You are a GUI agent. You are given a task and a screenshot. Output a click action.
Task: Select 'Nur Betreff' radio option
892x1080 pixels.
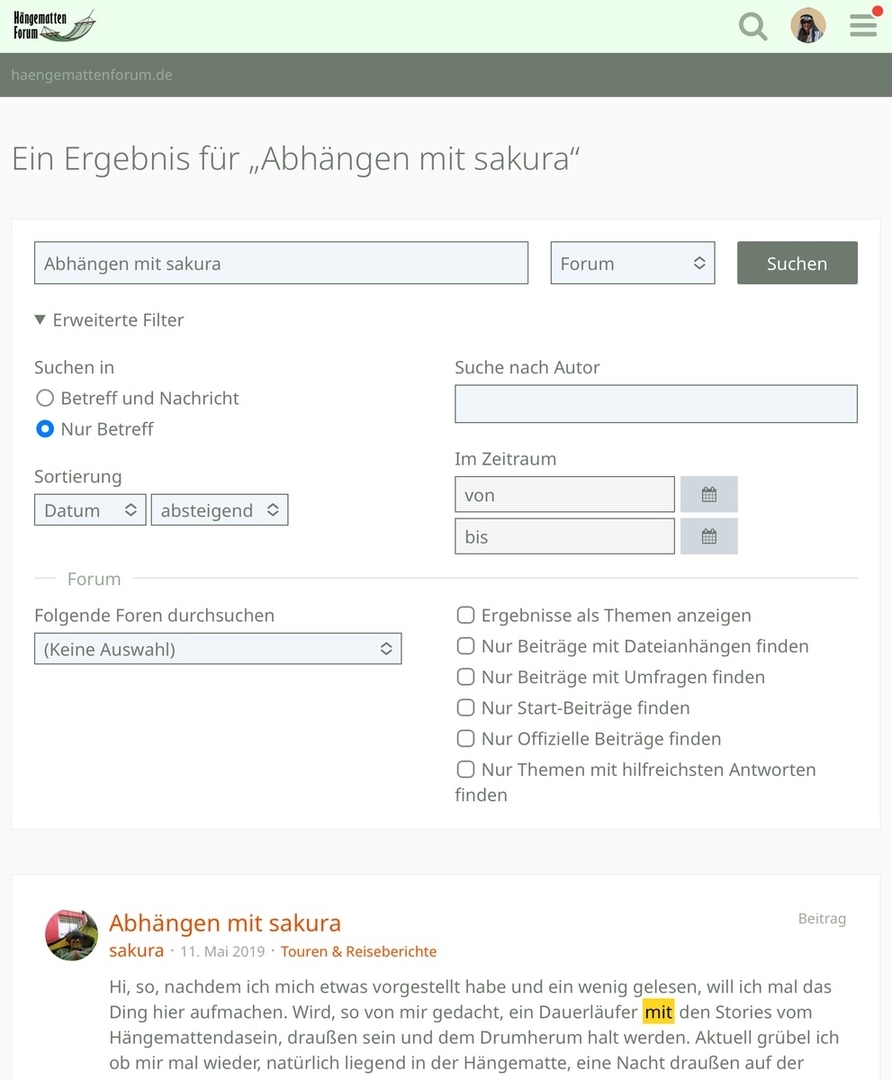[45, 429]
